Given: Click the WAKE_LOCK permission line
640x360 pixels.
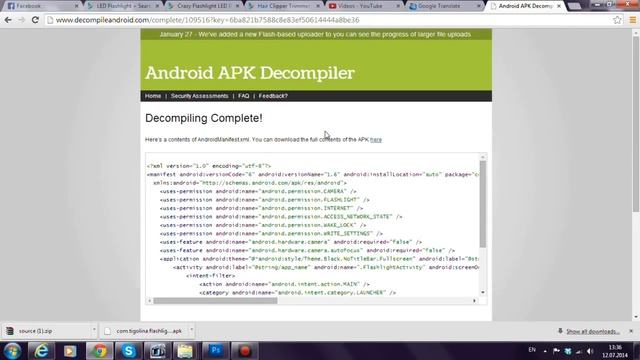Looking at the screenshot, I should point(263,225).
